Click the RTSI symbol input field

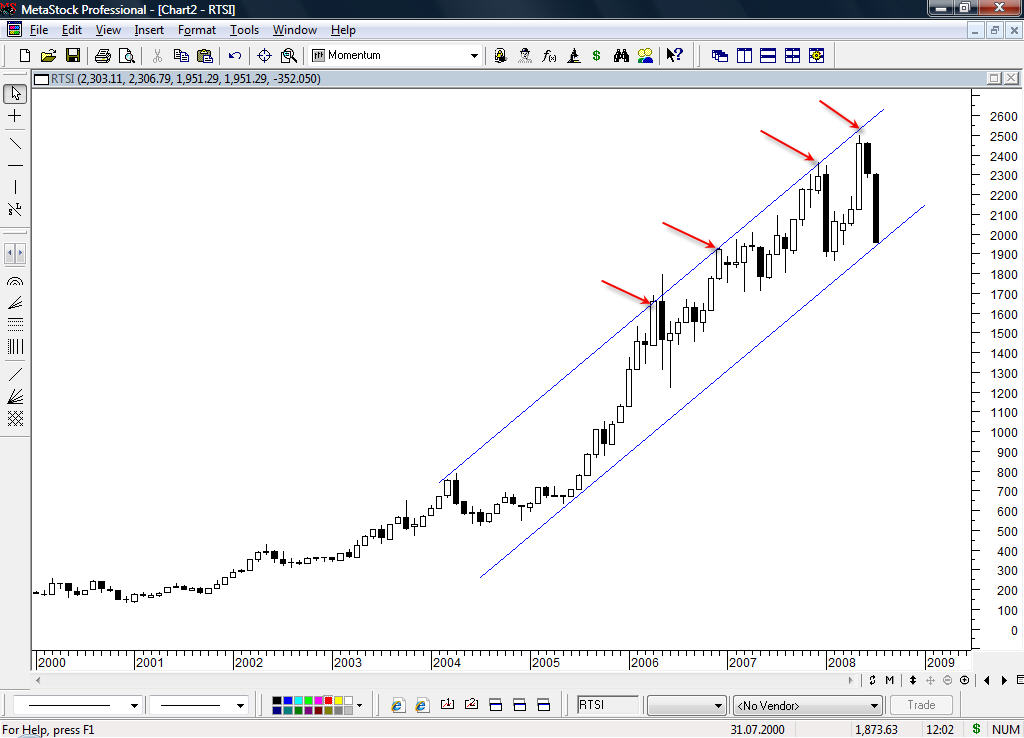607,705
